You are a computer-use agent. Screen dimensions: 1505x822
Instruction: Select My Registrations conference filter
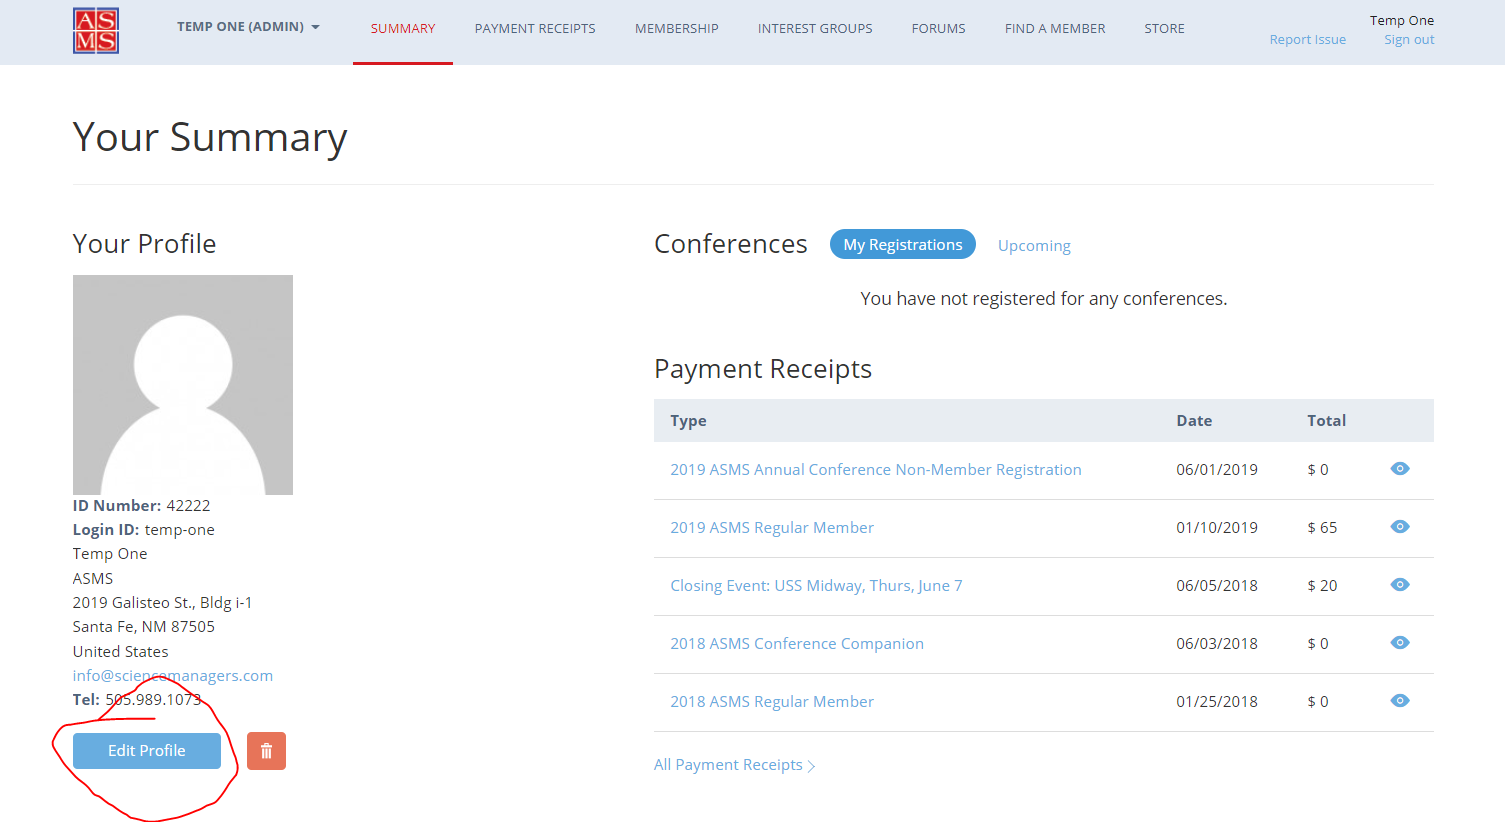point(903,244)
